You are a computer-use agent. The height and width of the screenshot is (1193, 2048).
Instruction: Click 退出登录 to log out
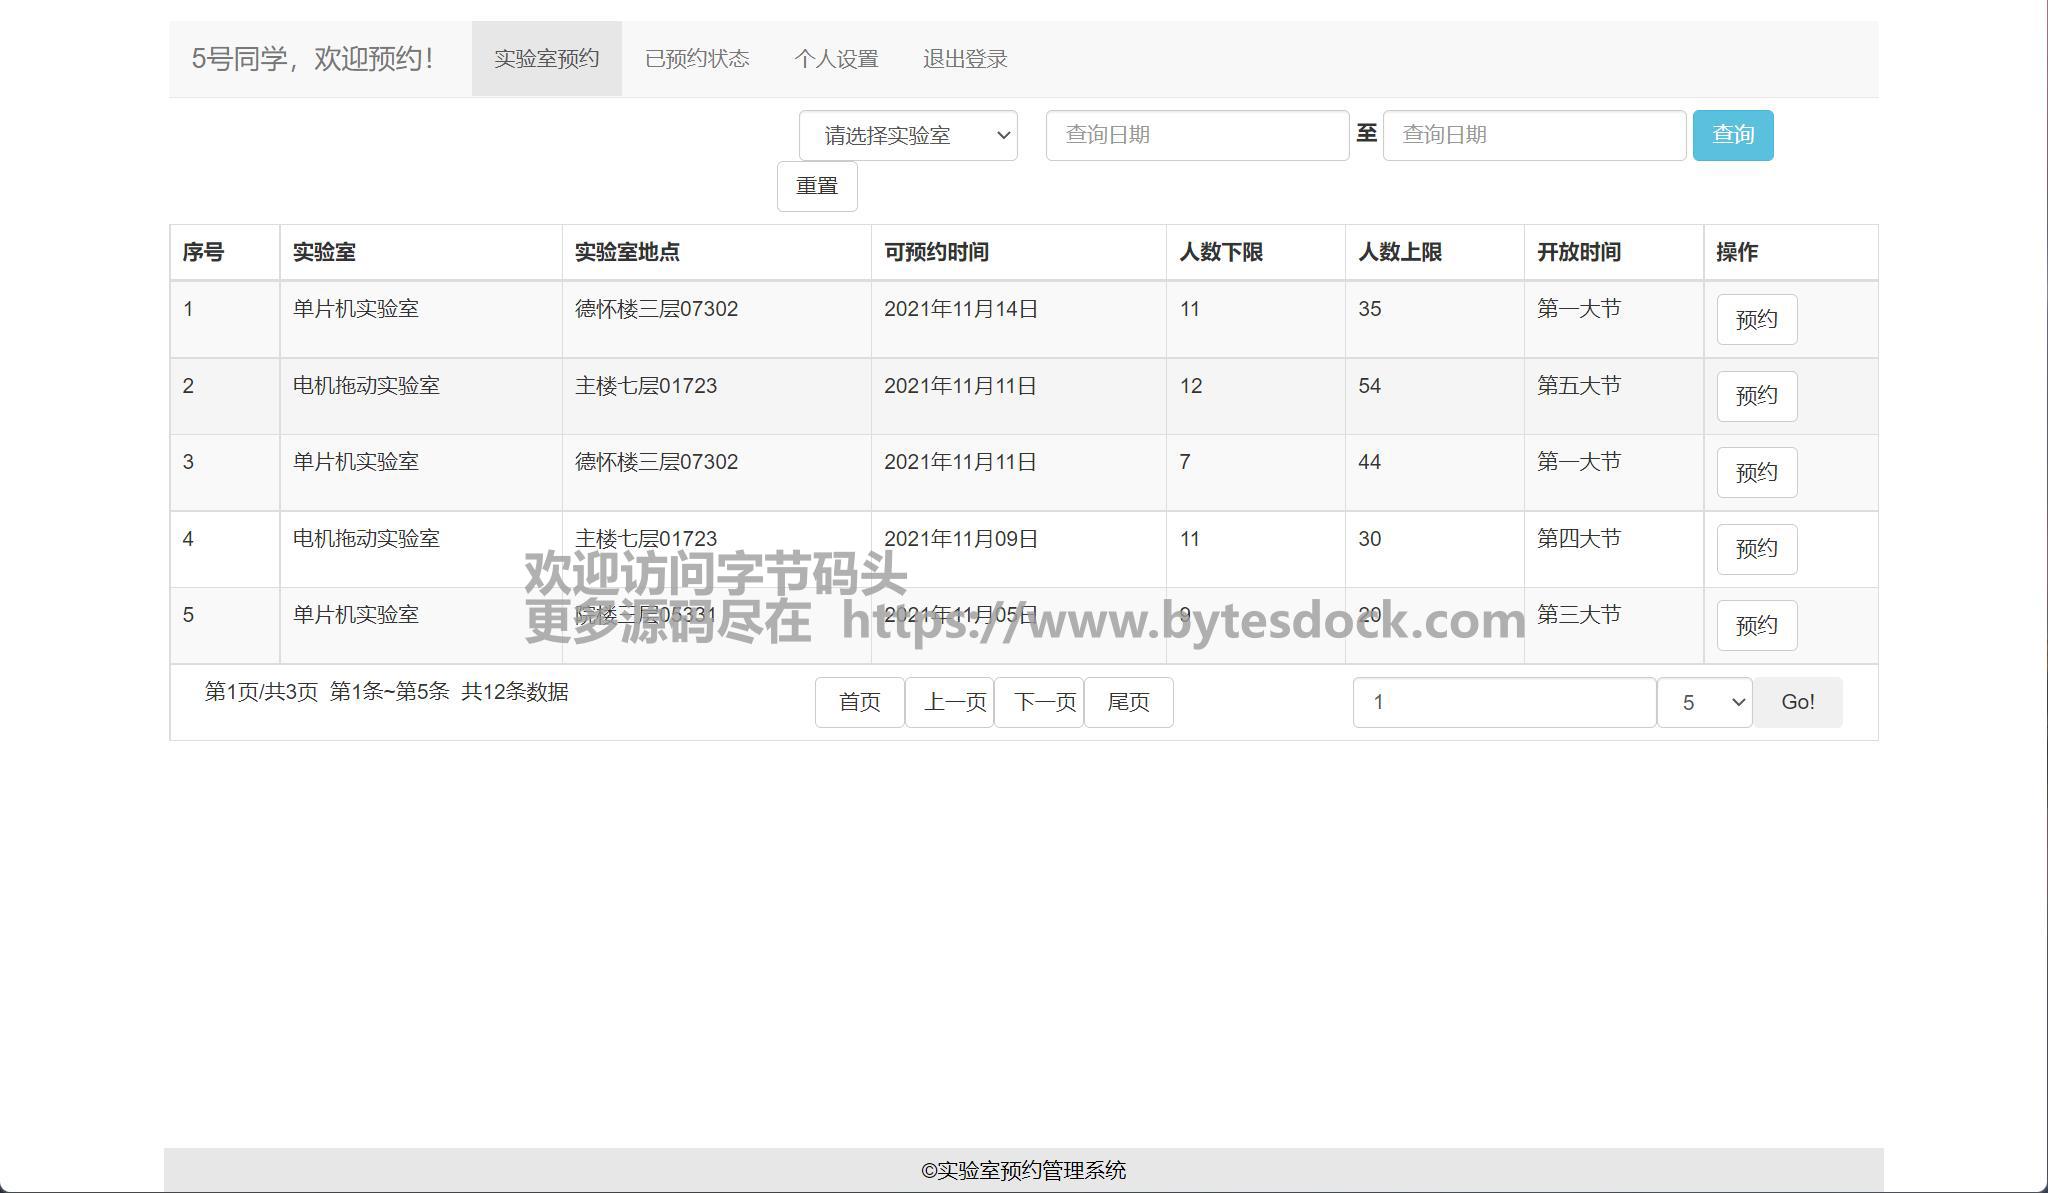click(x=964, y=59)
